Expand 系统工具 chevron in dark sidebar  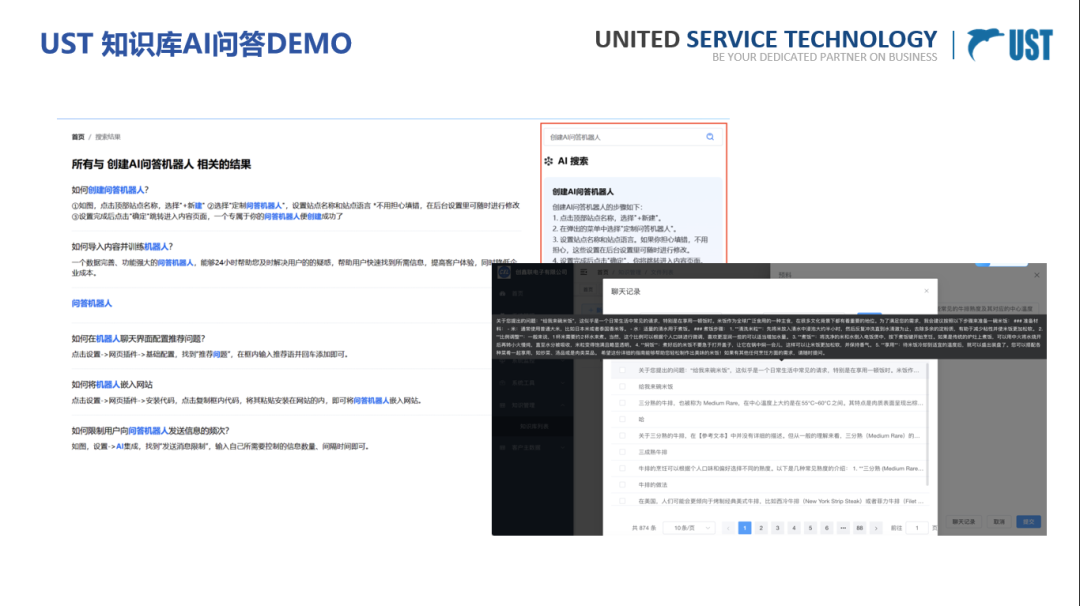[x=563, y=383]
